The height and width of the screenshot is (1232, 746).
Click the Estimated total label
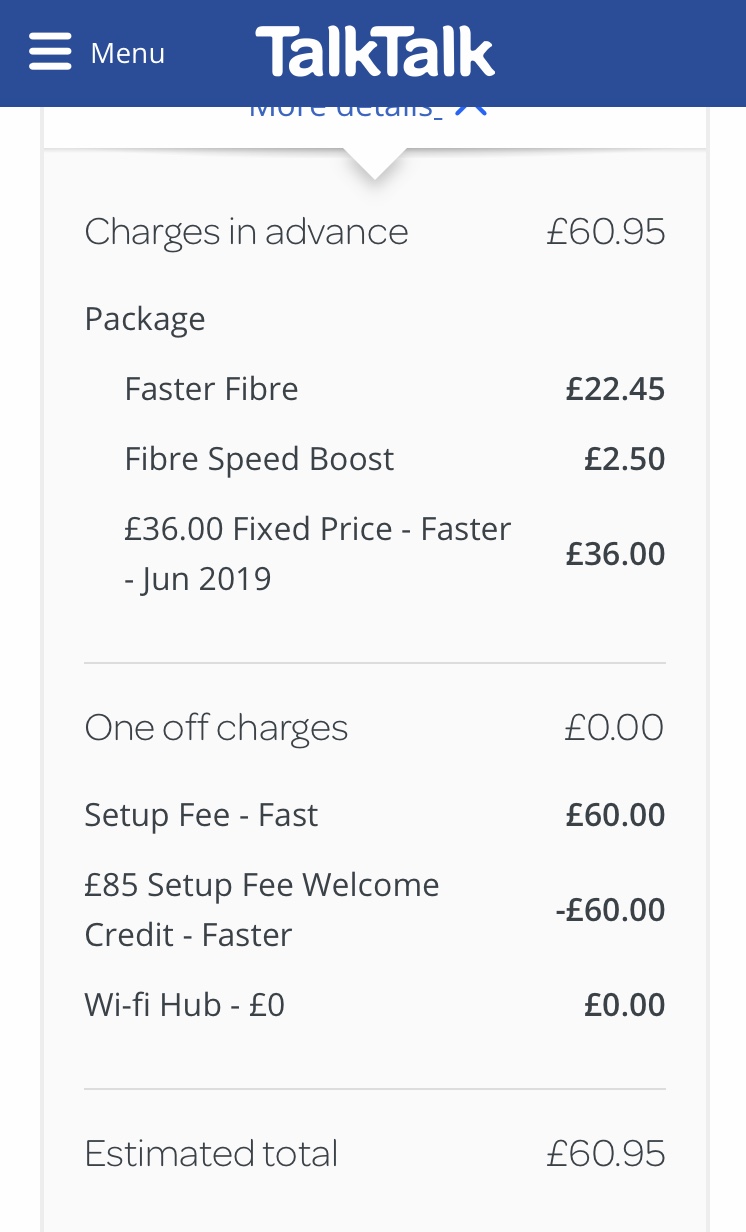[x=211, y=1154]
